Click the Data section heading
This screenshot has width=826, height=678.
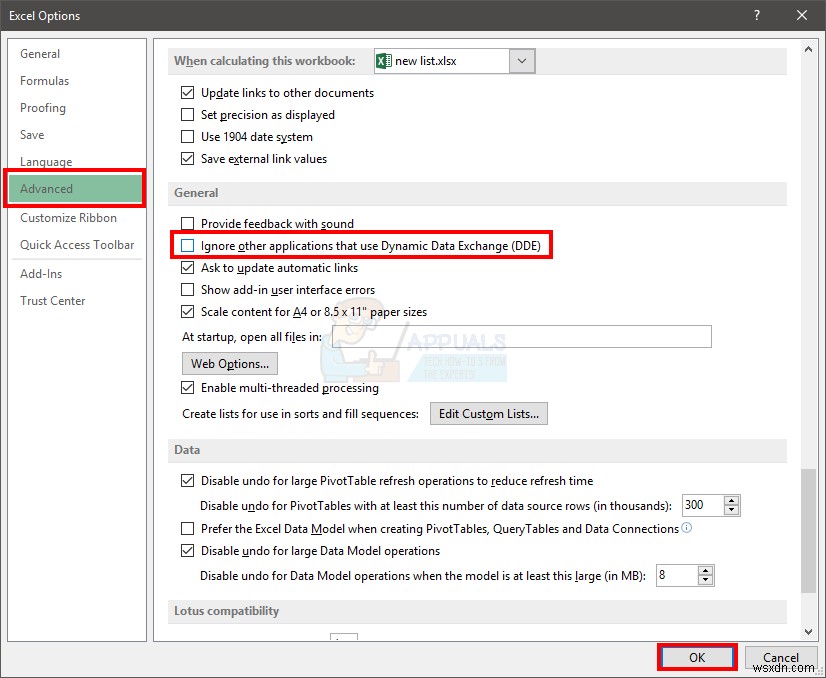(187, 449)
